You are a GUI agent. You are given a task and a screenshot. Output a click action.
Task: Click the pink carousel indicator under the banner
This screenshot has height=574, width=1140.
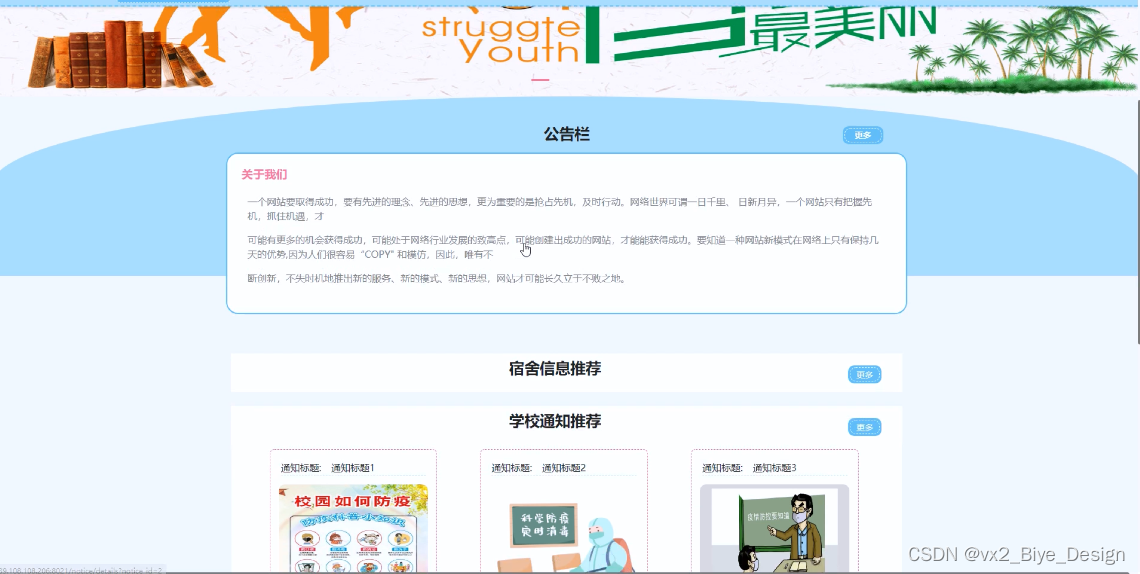click(540, 79)
